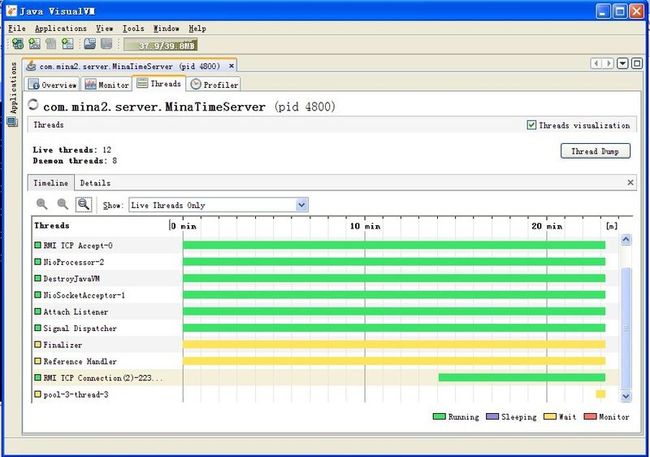Click the Compare Snapshots toolbar icon
The image size is (650, 457).
107,44
